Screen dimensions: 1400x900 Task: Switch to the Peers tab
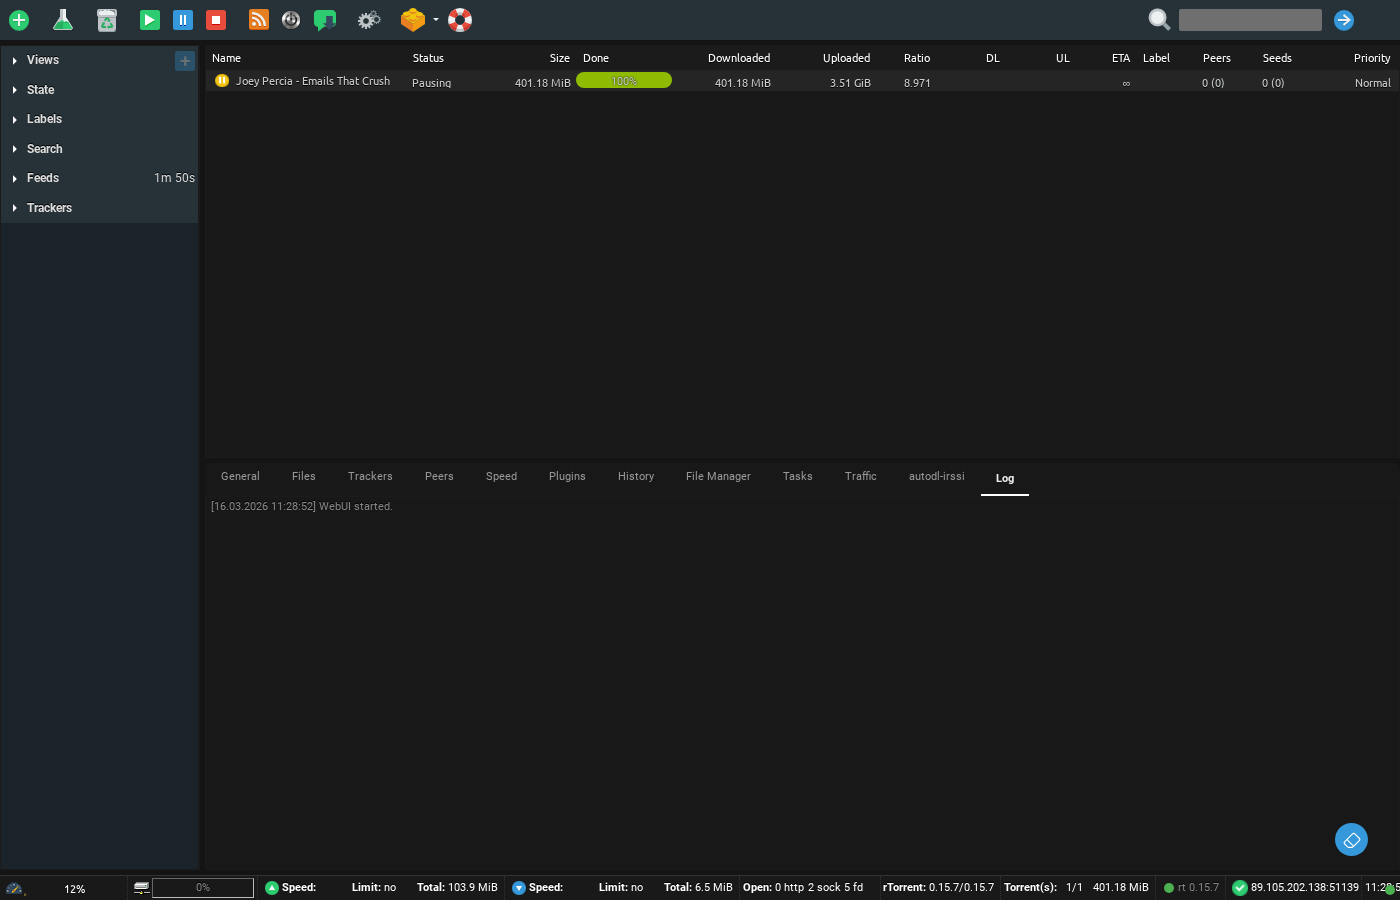click(x=439, y=476)
